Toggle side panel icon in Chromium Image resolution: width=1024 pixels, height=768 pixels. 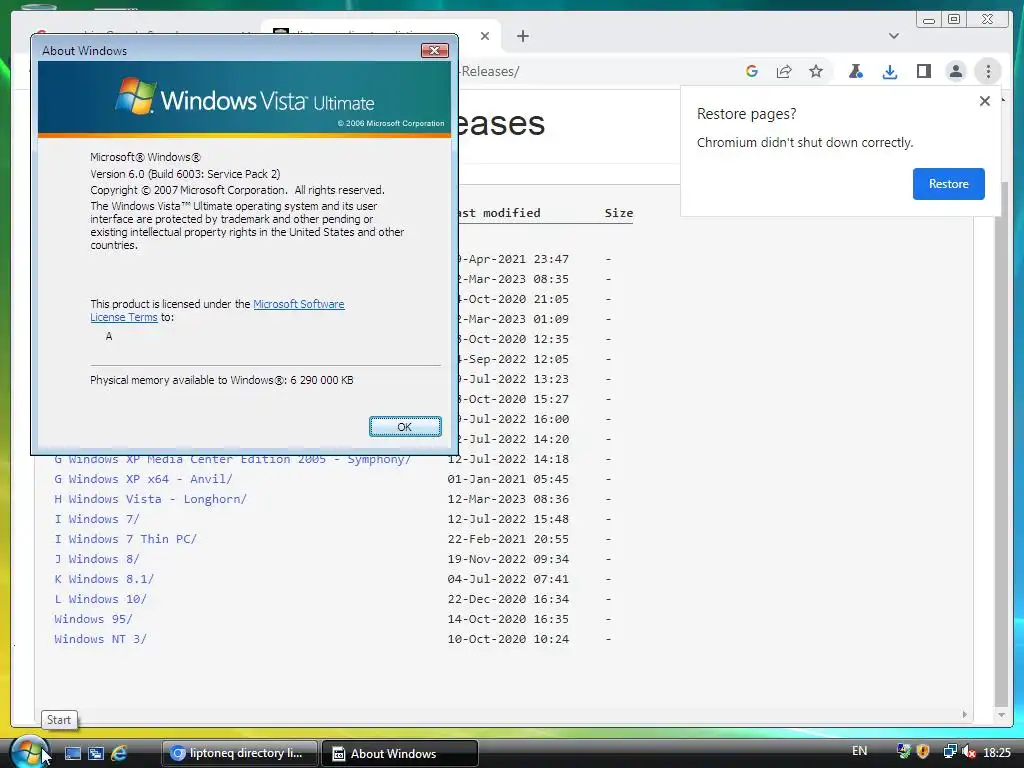coord(923,71)
